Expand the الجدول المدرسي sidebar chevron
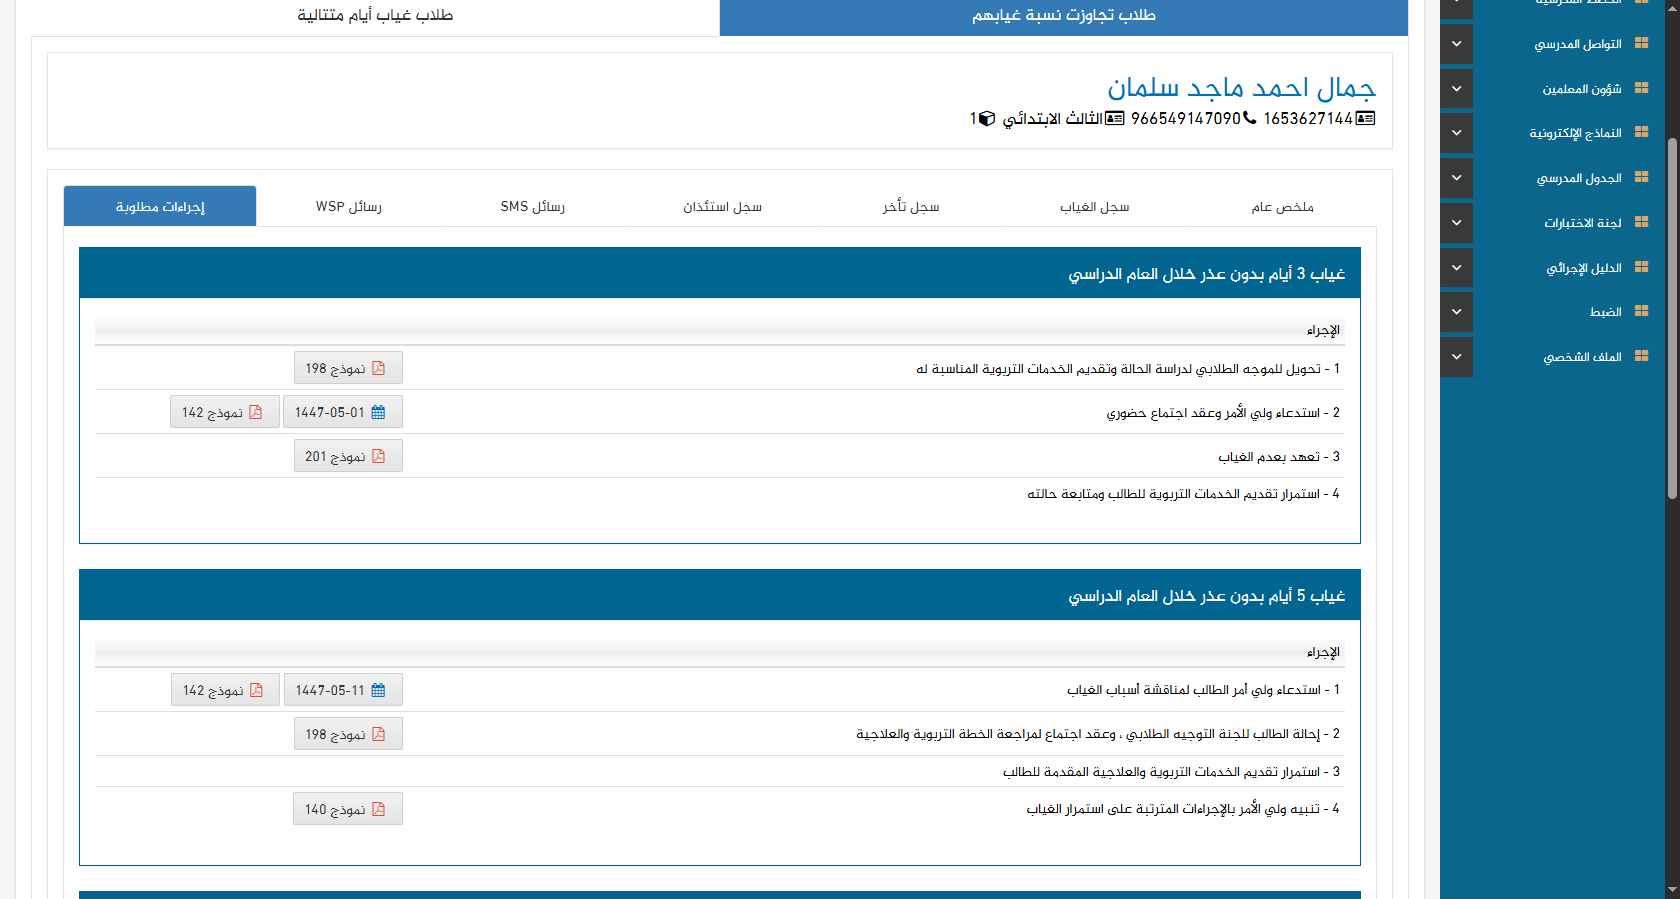The image size is (1680, 899). pyautogui.click(x=1456, y=178)
